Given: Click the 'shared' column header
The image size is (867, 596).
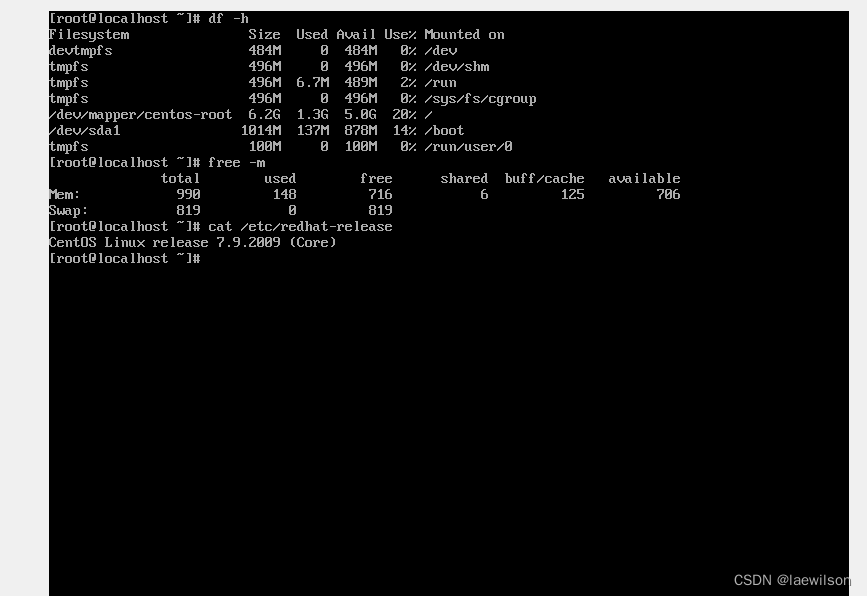Looking at the screenshot, I should [x=464, y=179].
